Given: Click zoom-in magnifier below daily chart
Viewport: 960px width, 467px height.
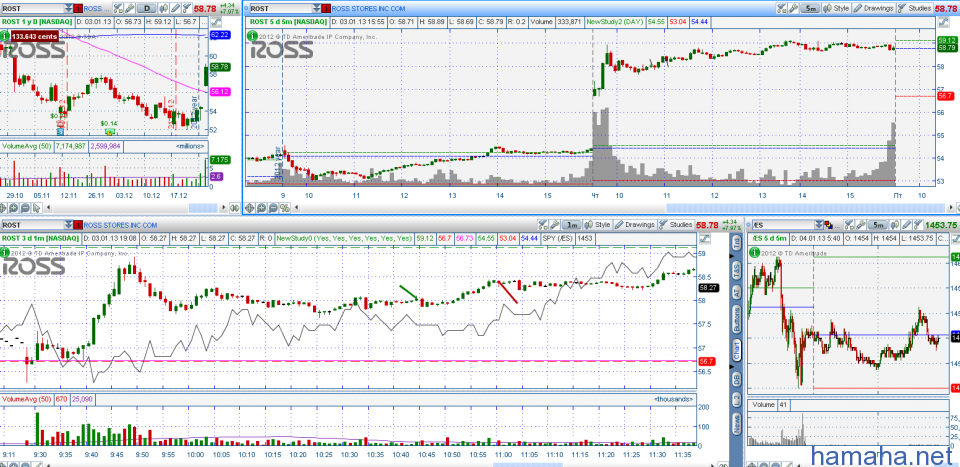Looking at the screenshot, I should (13, 208).
